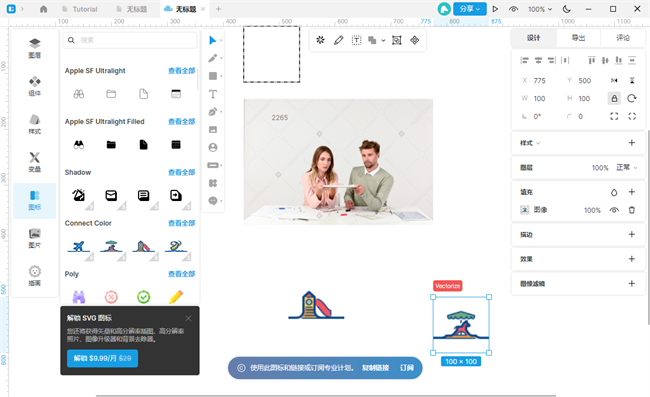
Task: Select the Text tool
Action: [x=213, y=94]
